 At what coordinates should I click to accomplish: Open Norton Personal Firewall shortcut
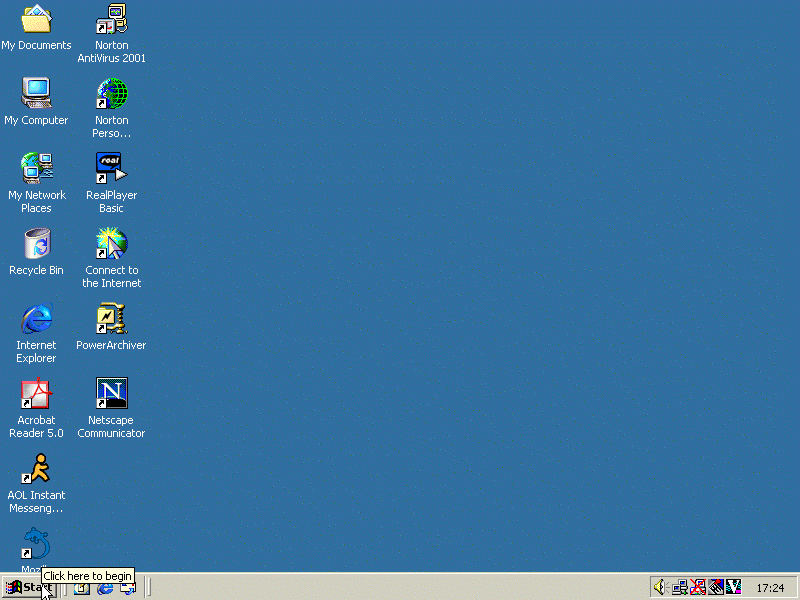tap(111, 94)
